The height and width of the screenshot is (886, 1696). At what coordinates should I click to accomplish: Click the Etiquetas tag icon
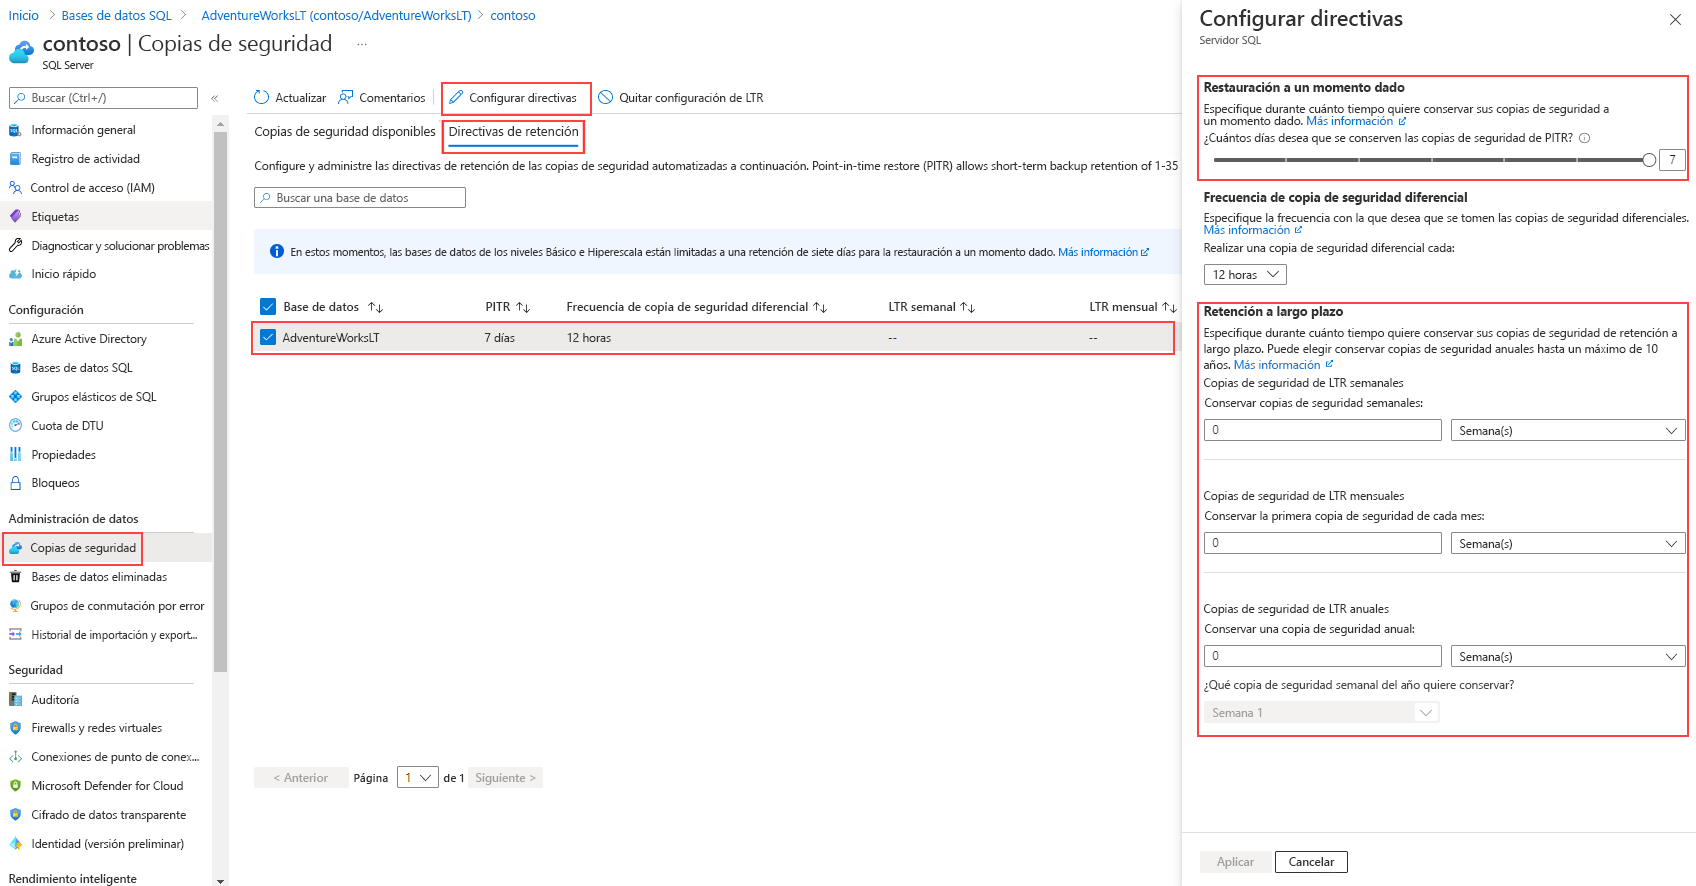click(15, 217)
